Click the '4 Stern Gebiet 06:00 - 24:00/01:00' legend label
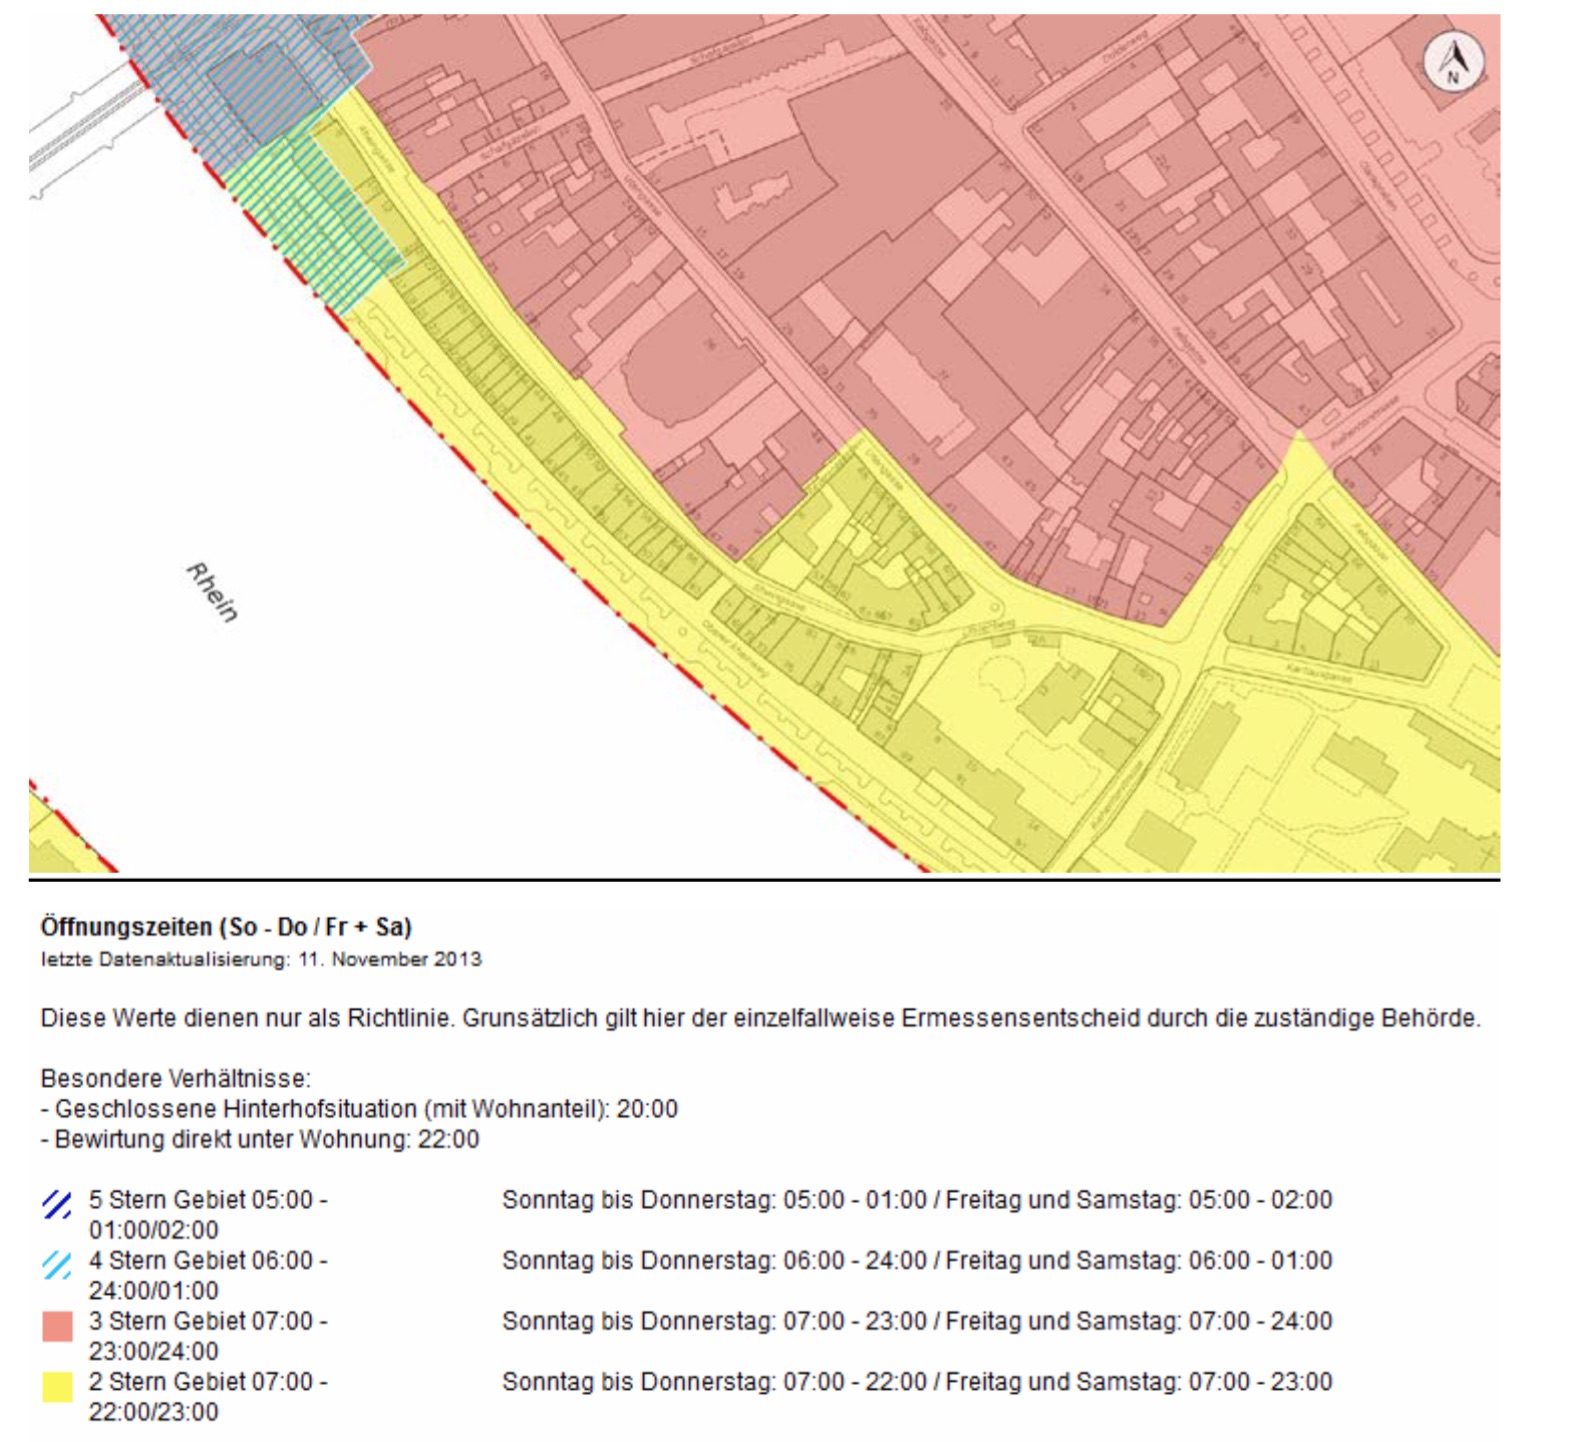 coord(208,1275)
